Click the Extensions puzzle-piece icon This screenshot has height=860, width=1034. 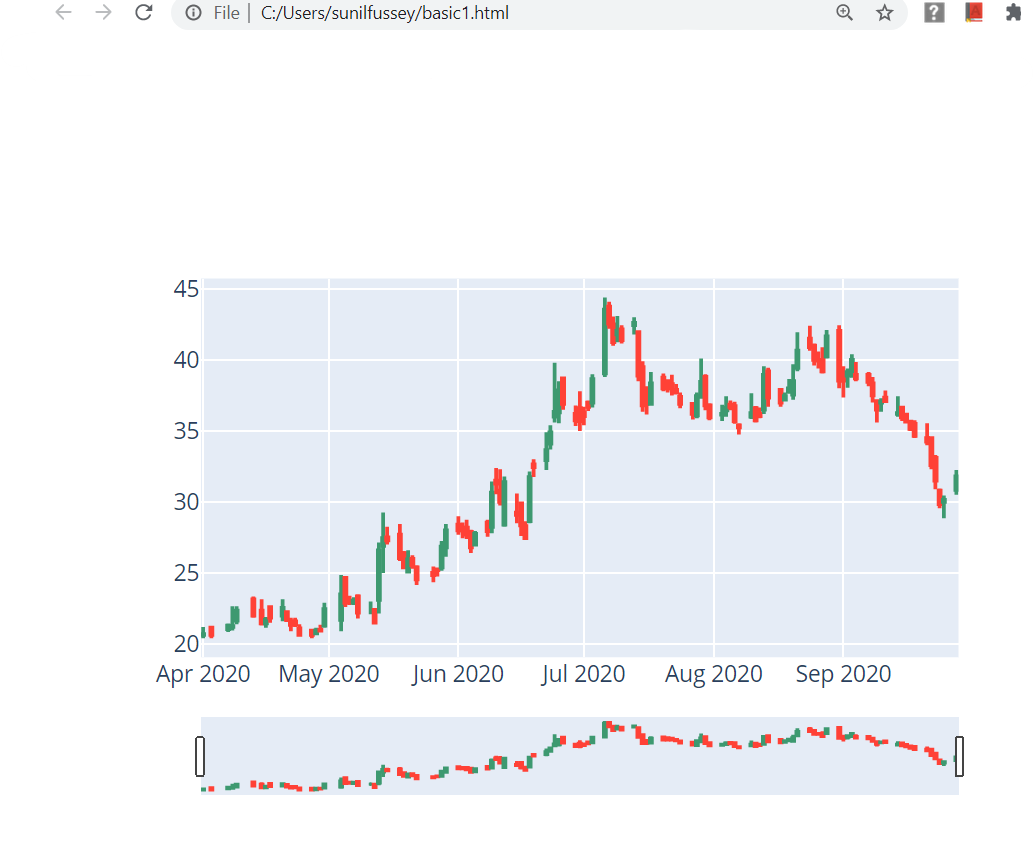1013,13
